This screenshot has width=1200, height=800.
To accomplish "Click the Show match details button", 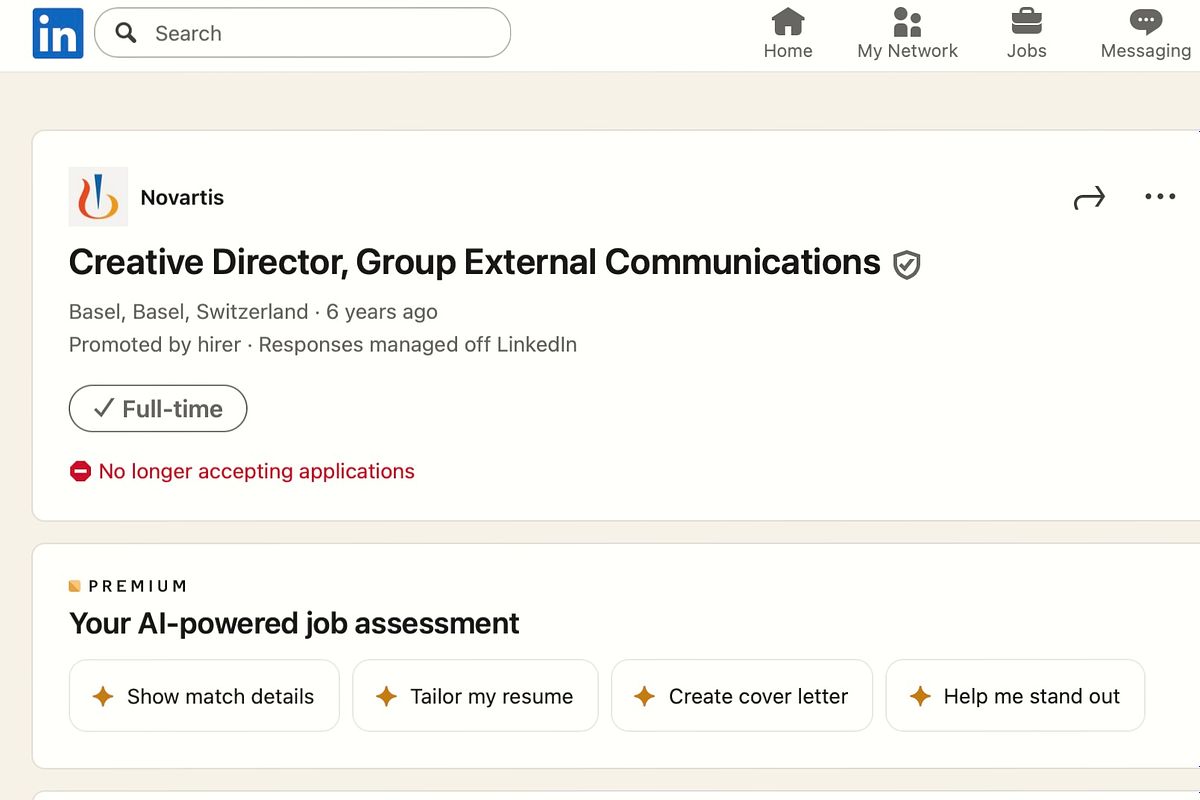I will 203,696.
